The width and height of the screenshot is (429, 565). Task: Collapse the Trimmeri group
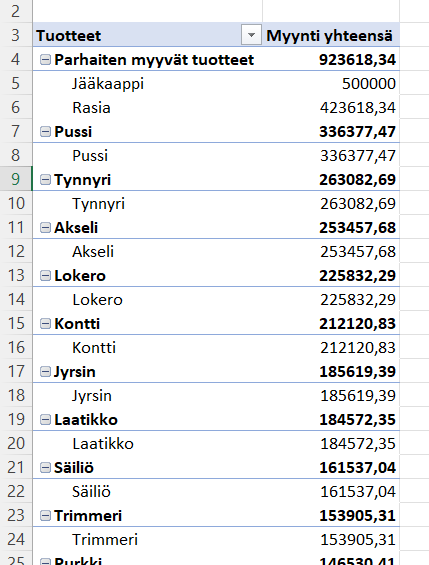pos(45,516)
